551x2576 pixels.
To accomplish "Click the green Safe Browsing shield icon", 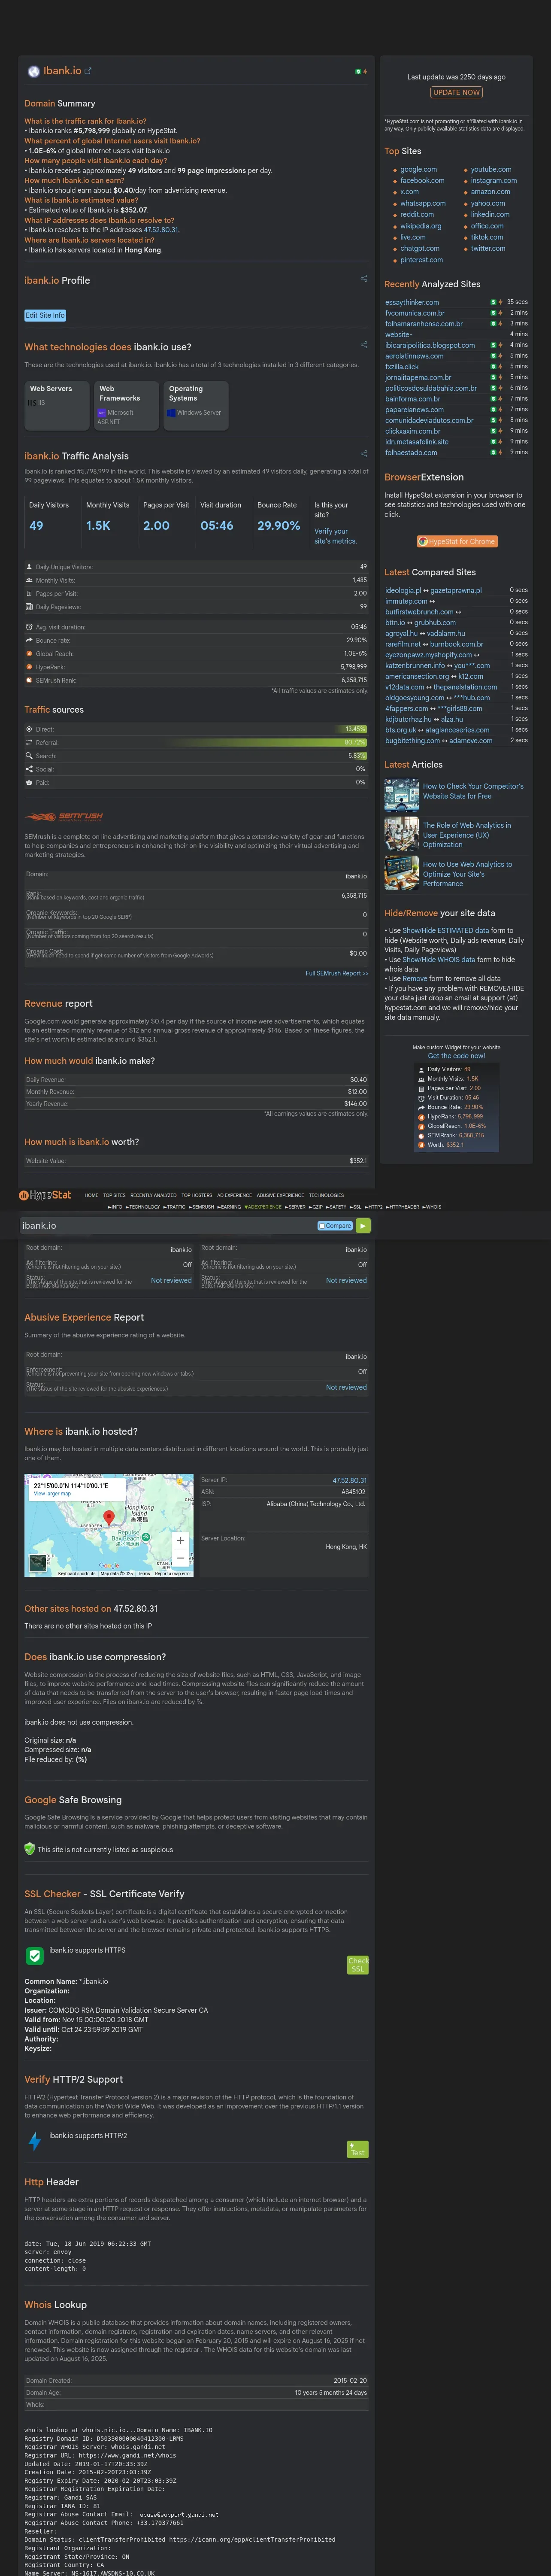I will point(30,1849).
